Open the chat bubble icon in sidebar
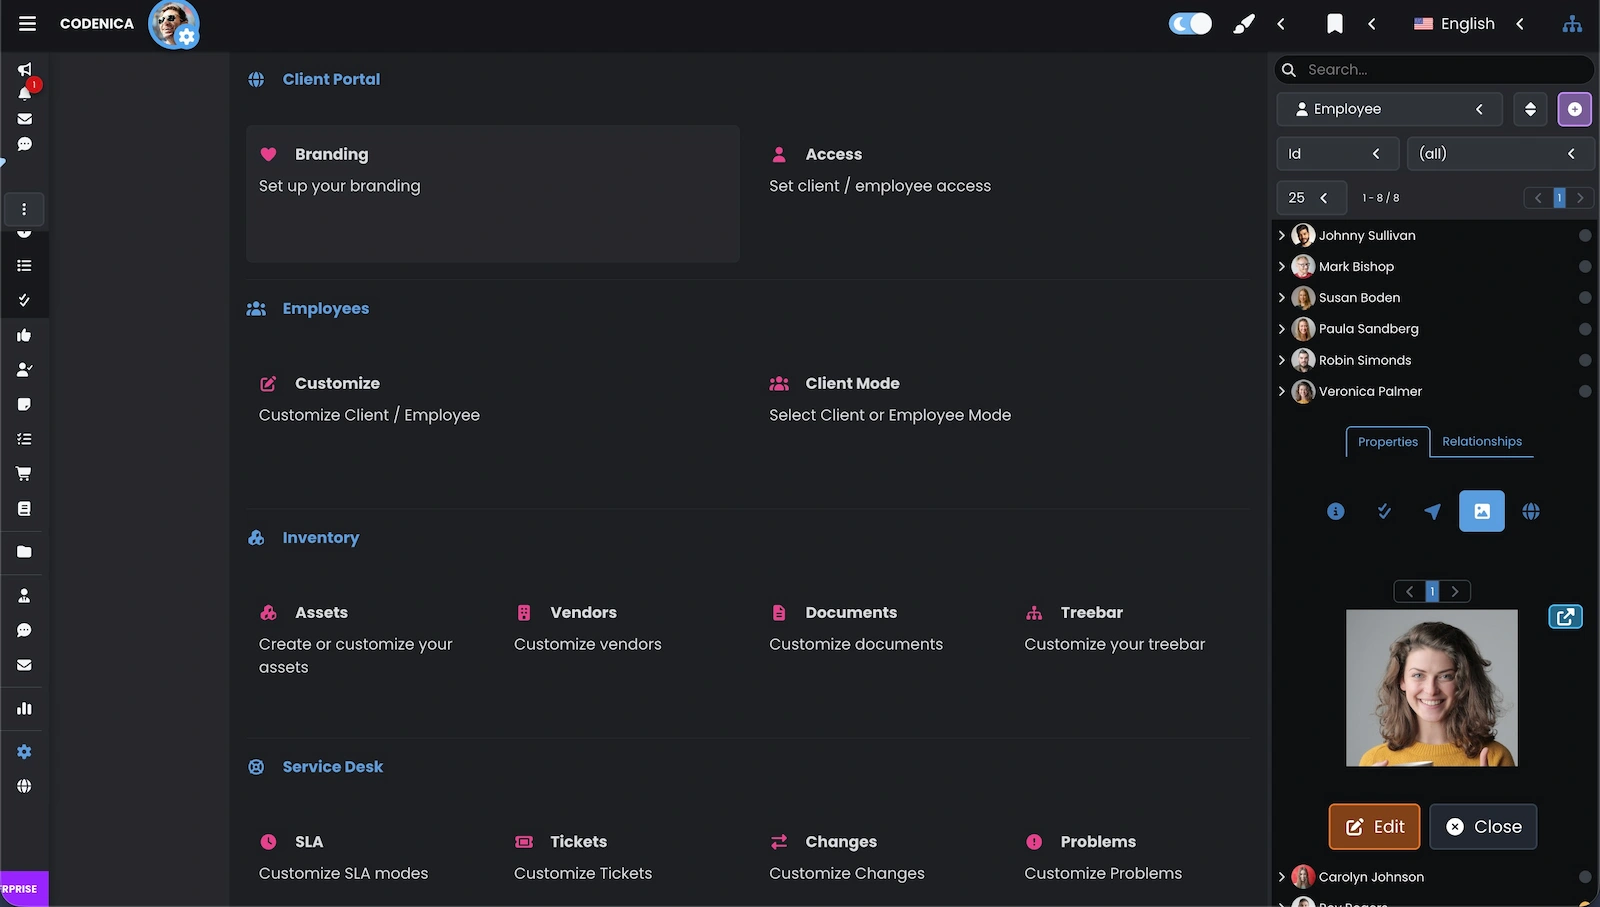Image resolution: width=1600 pixels, height=907 pixels. click(25, 144)
